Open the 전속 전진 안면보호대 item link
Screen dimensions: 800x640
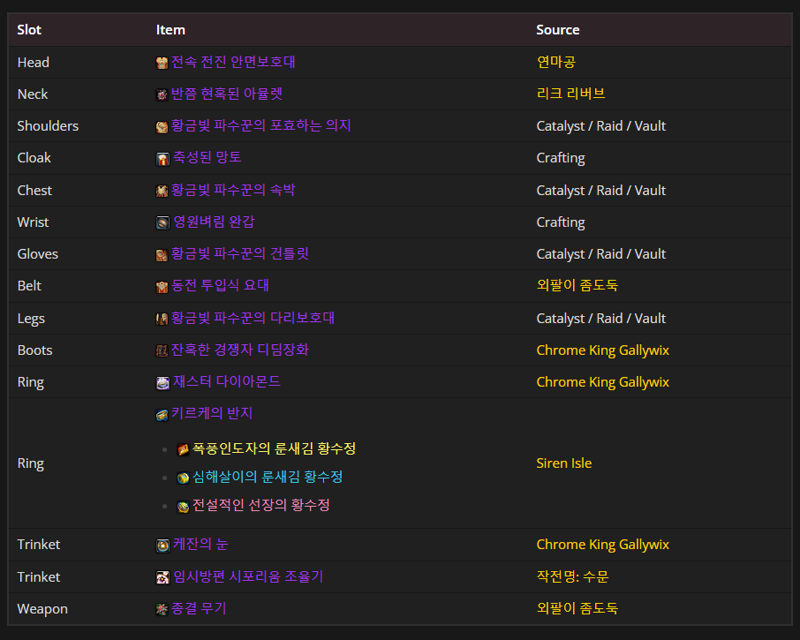pos(233,62)
